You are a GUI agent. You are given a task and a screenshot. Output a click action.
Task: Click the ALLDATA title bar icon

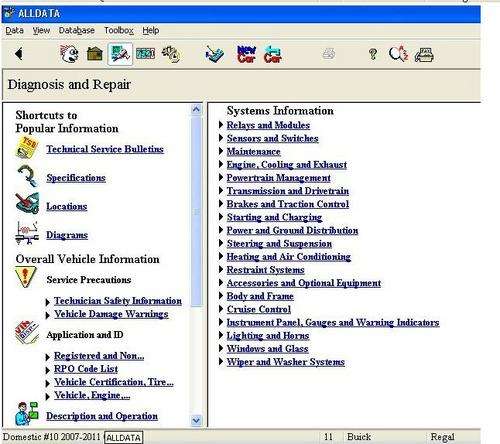tap(9, 13)
